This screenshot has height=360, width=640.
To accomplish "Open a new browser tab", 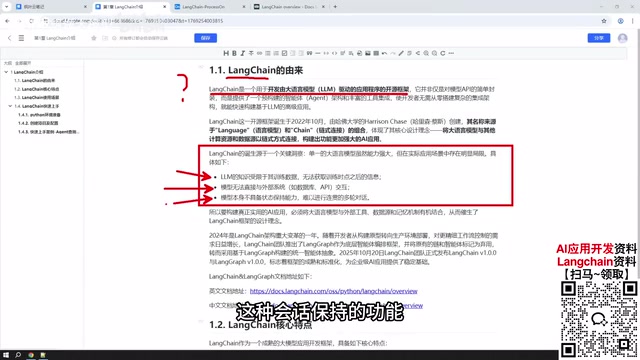I will tap(335, 7).
